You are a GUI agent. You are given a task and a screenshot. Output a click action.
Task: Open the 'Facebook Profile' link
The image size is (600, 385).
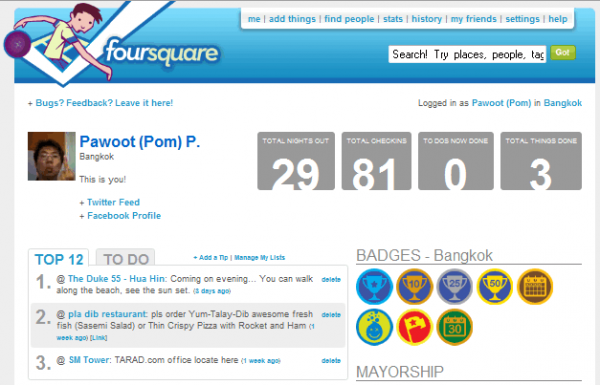(124, 216)
